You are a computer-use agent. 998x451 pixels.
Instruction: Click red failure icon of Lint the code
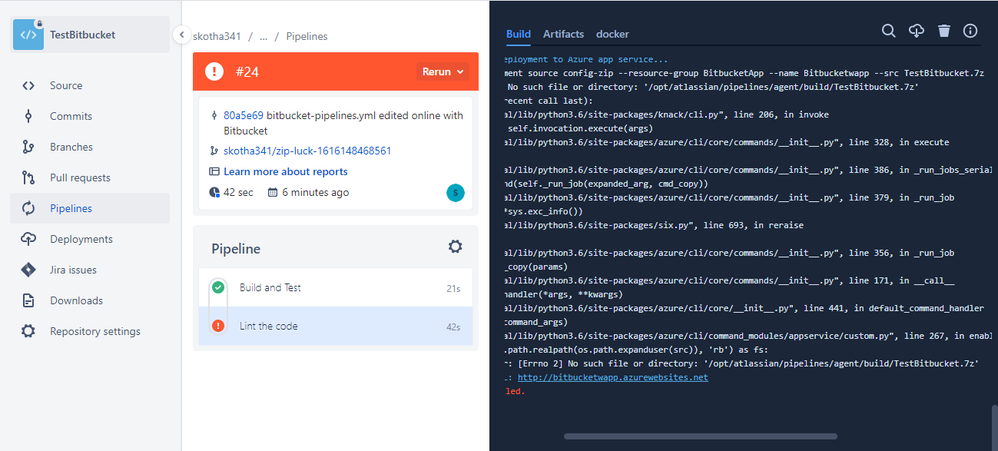click(218, 326)
